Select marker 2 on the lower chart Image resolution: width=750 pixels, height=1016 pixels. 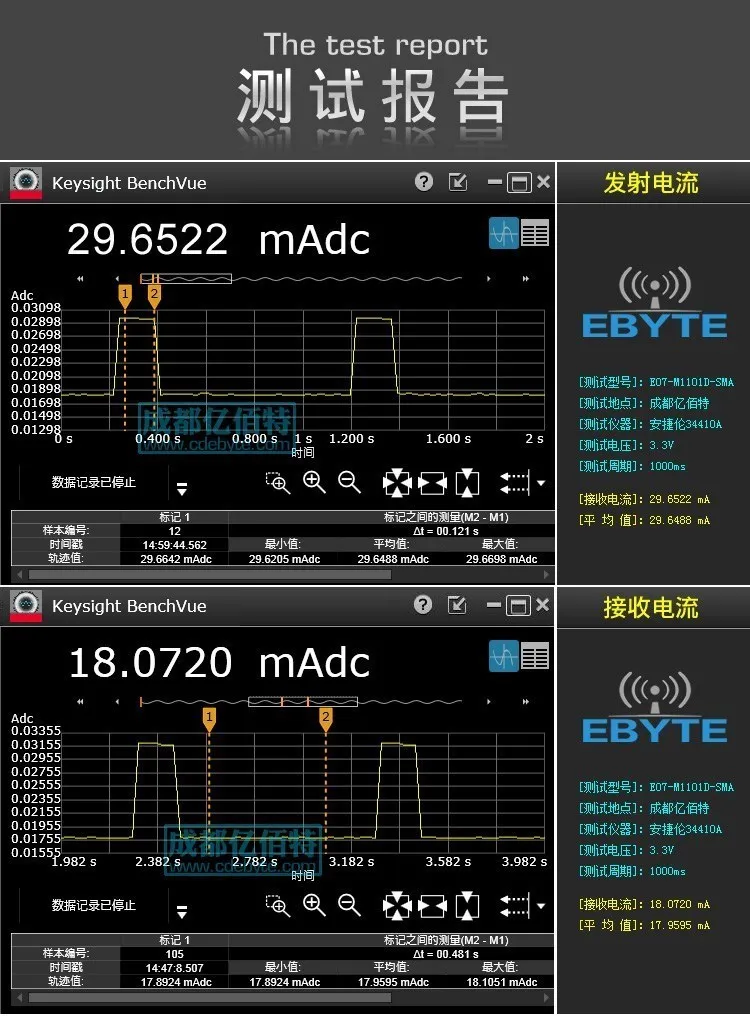click(x=325, y=717)
